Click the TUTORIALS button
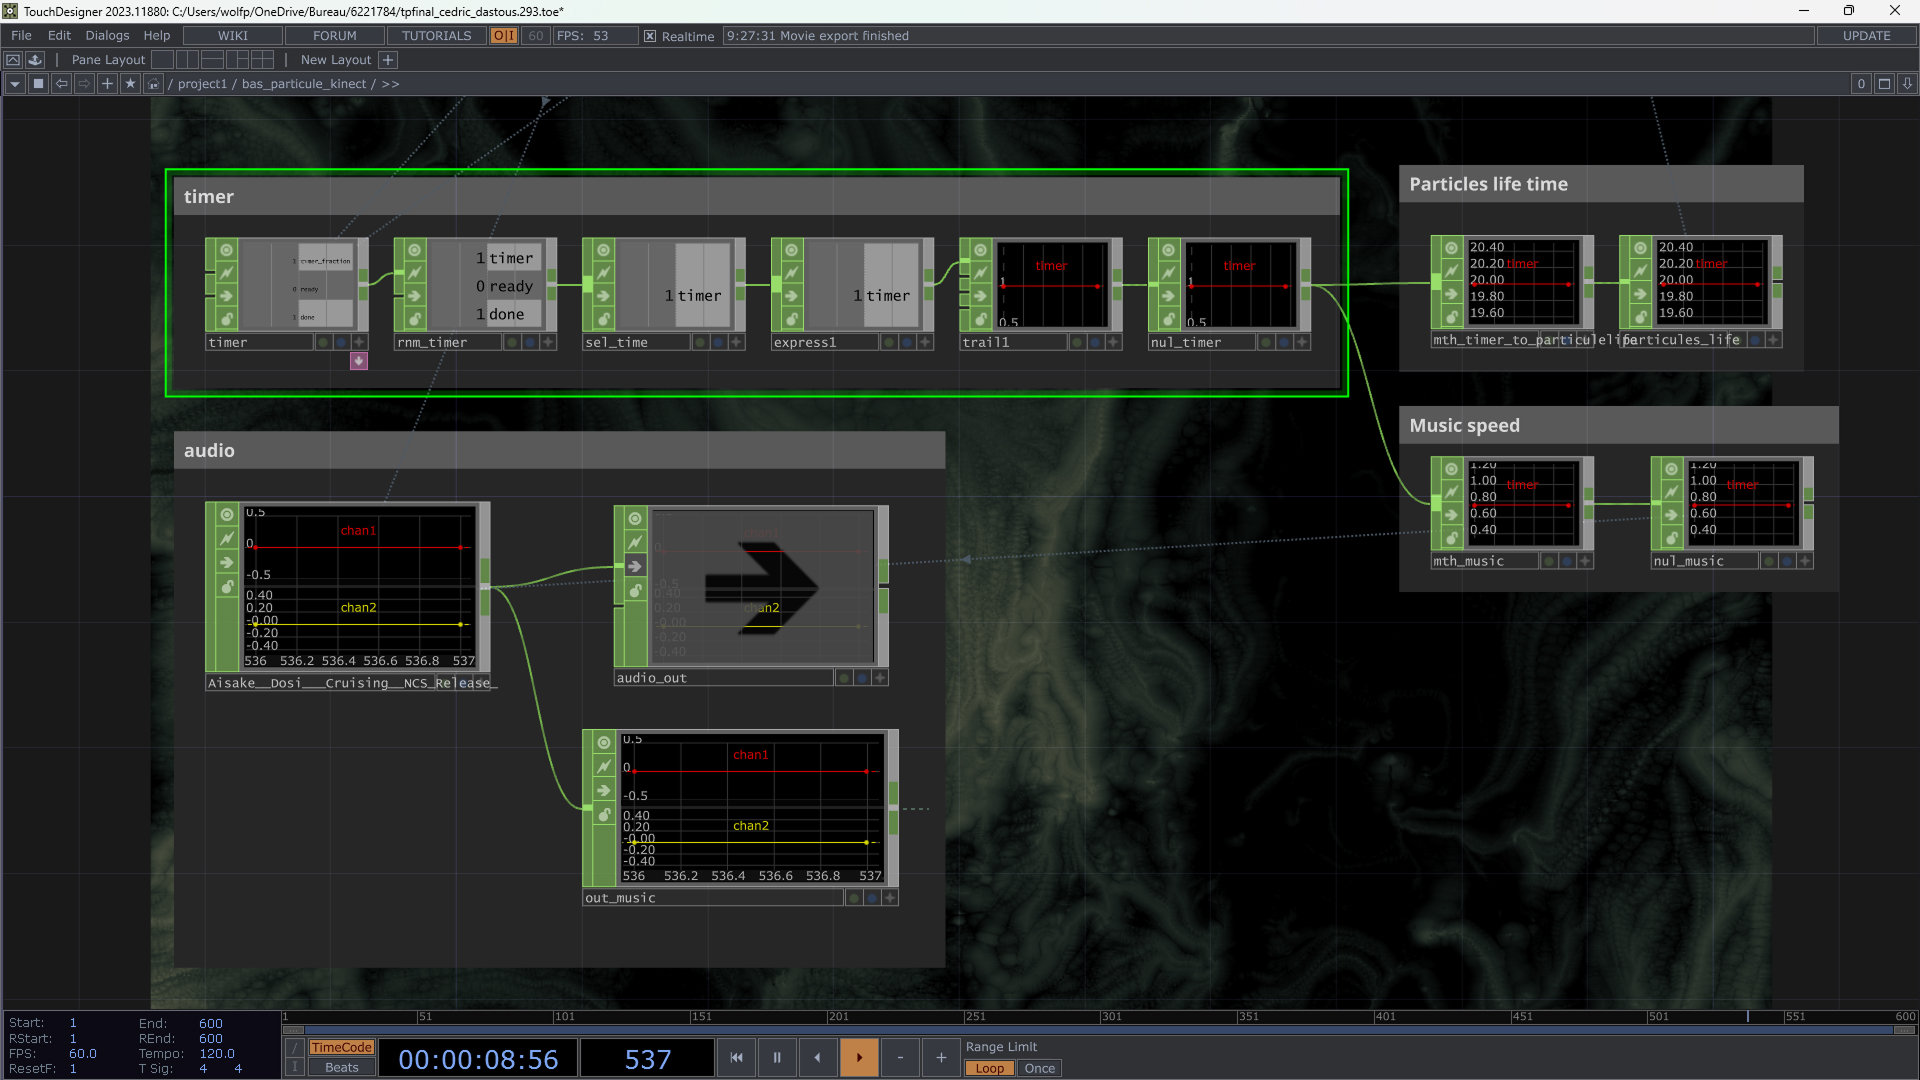The width and height of the screenshot is (1920, 1080). point(436,36)
